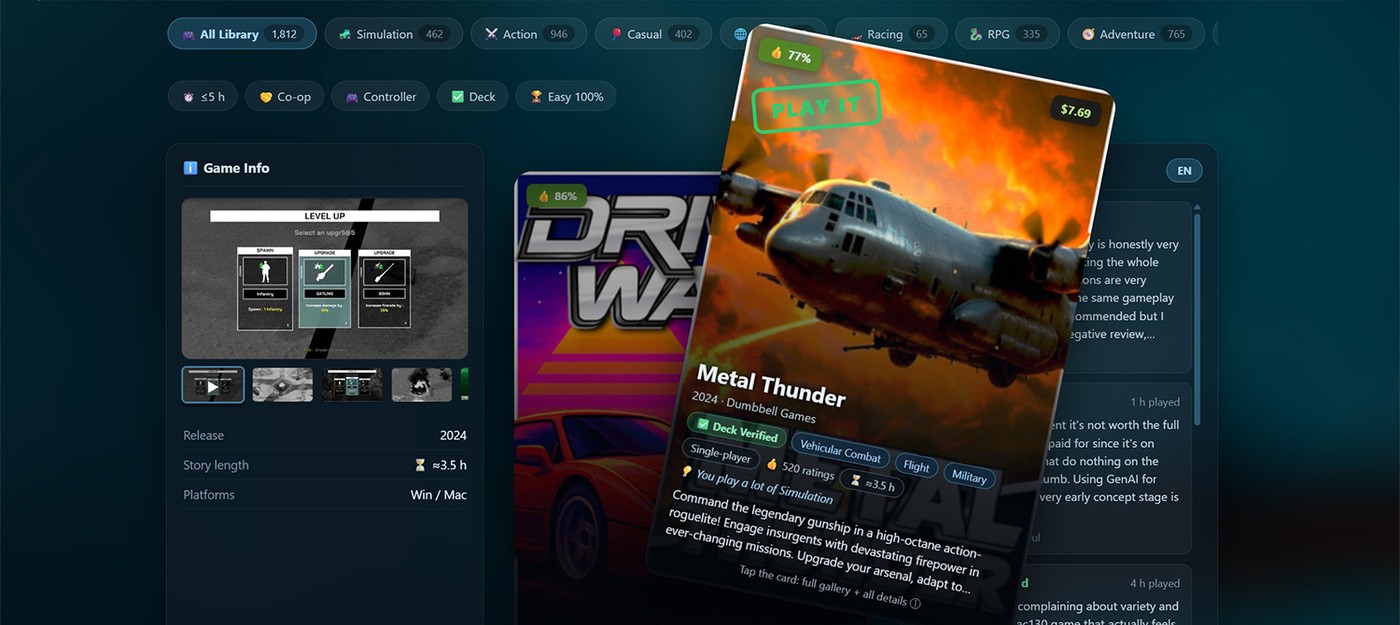Viewport: 1400px width, 625px height.
Task: Click the ≈3.5 h chip on the card
Action: coord(872,484)
